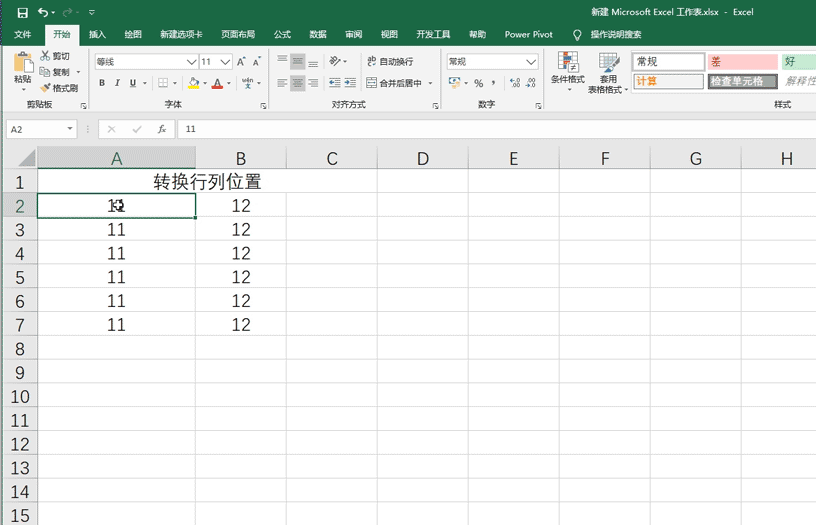This screenshot has height=525, width=816.
Task: Toggle bottom vertical alignment
Action: pos(313,61)
